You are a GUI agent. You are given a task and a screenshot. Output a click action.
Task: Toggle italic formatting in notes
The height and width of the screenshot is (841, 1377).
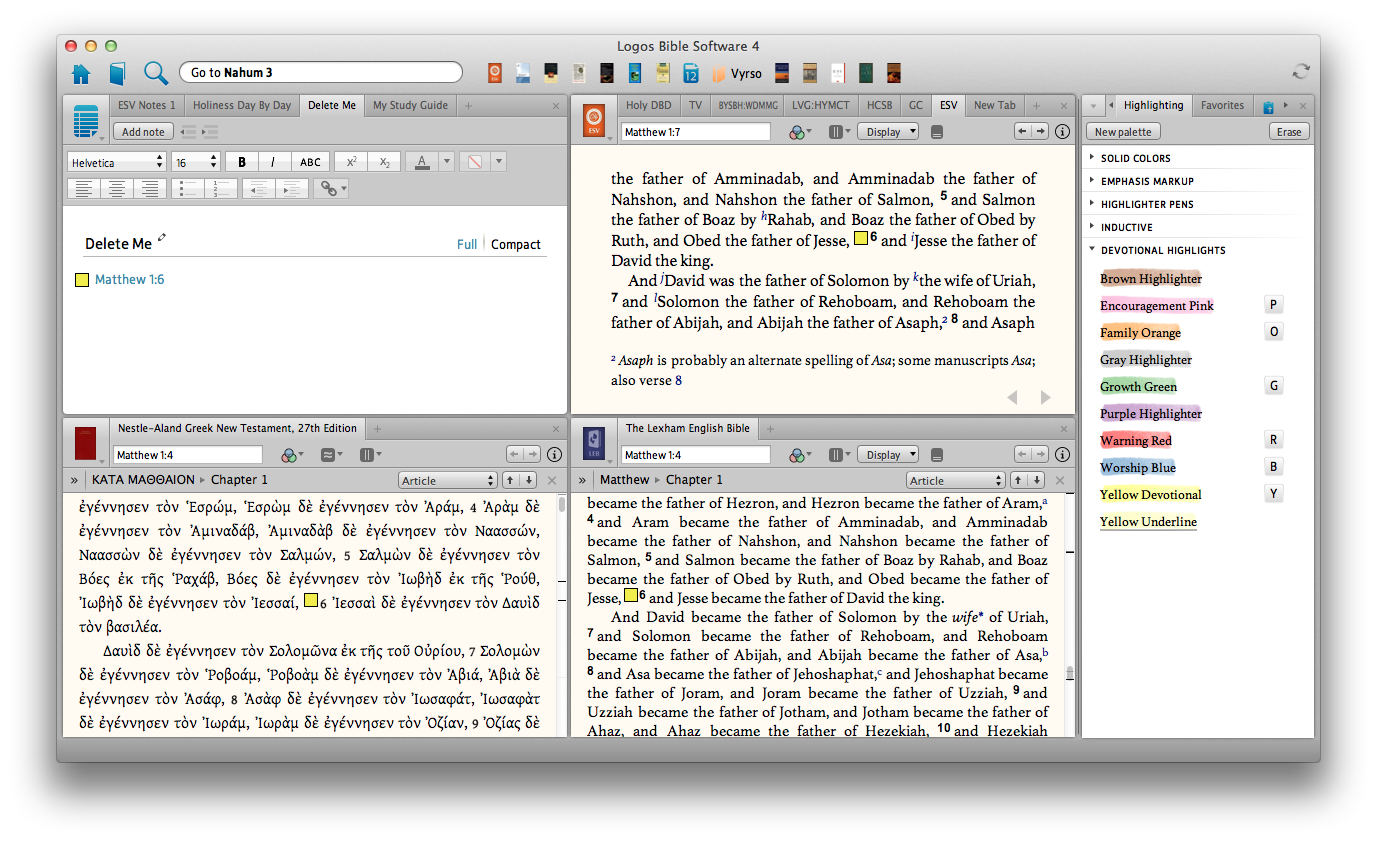click(274, 162)
